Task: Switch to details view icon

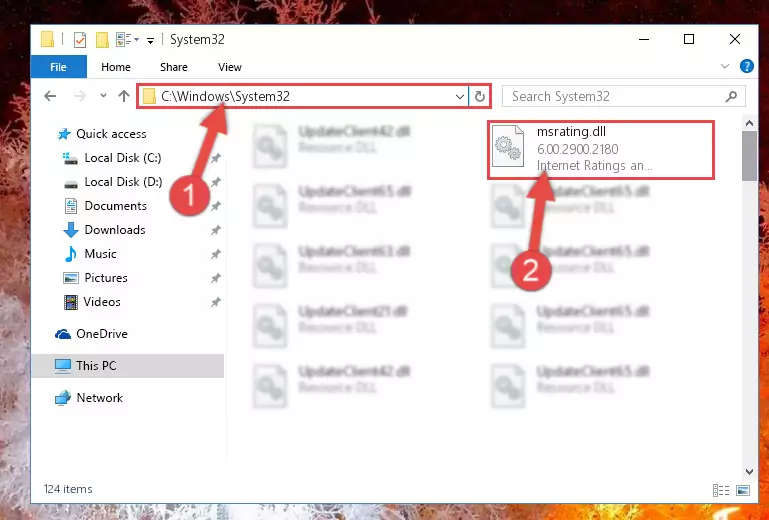Action: click(720, 490)
